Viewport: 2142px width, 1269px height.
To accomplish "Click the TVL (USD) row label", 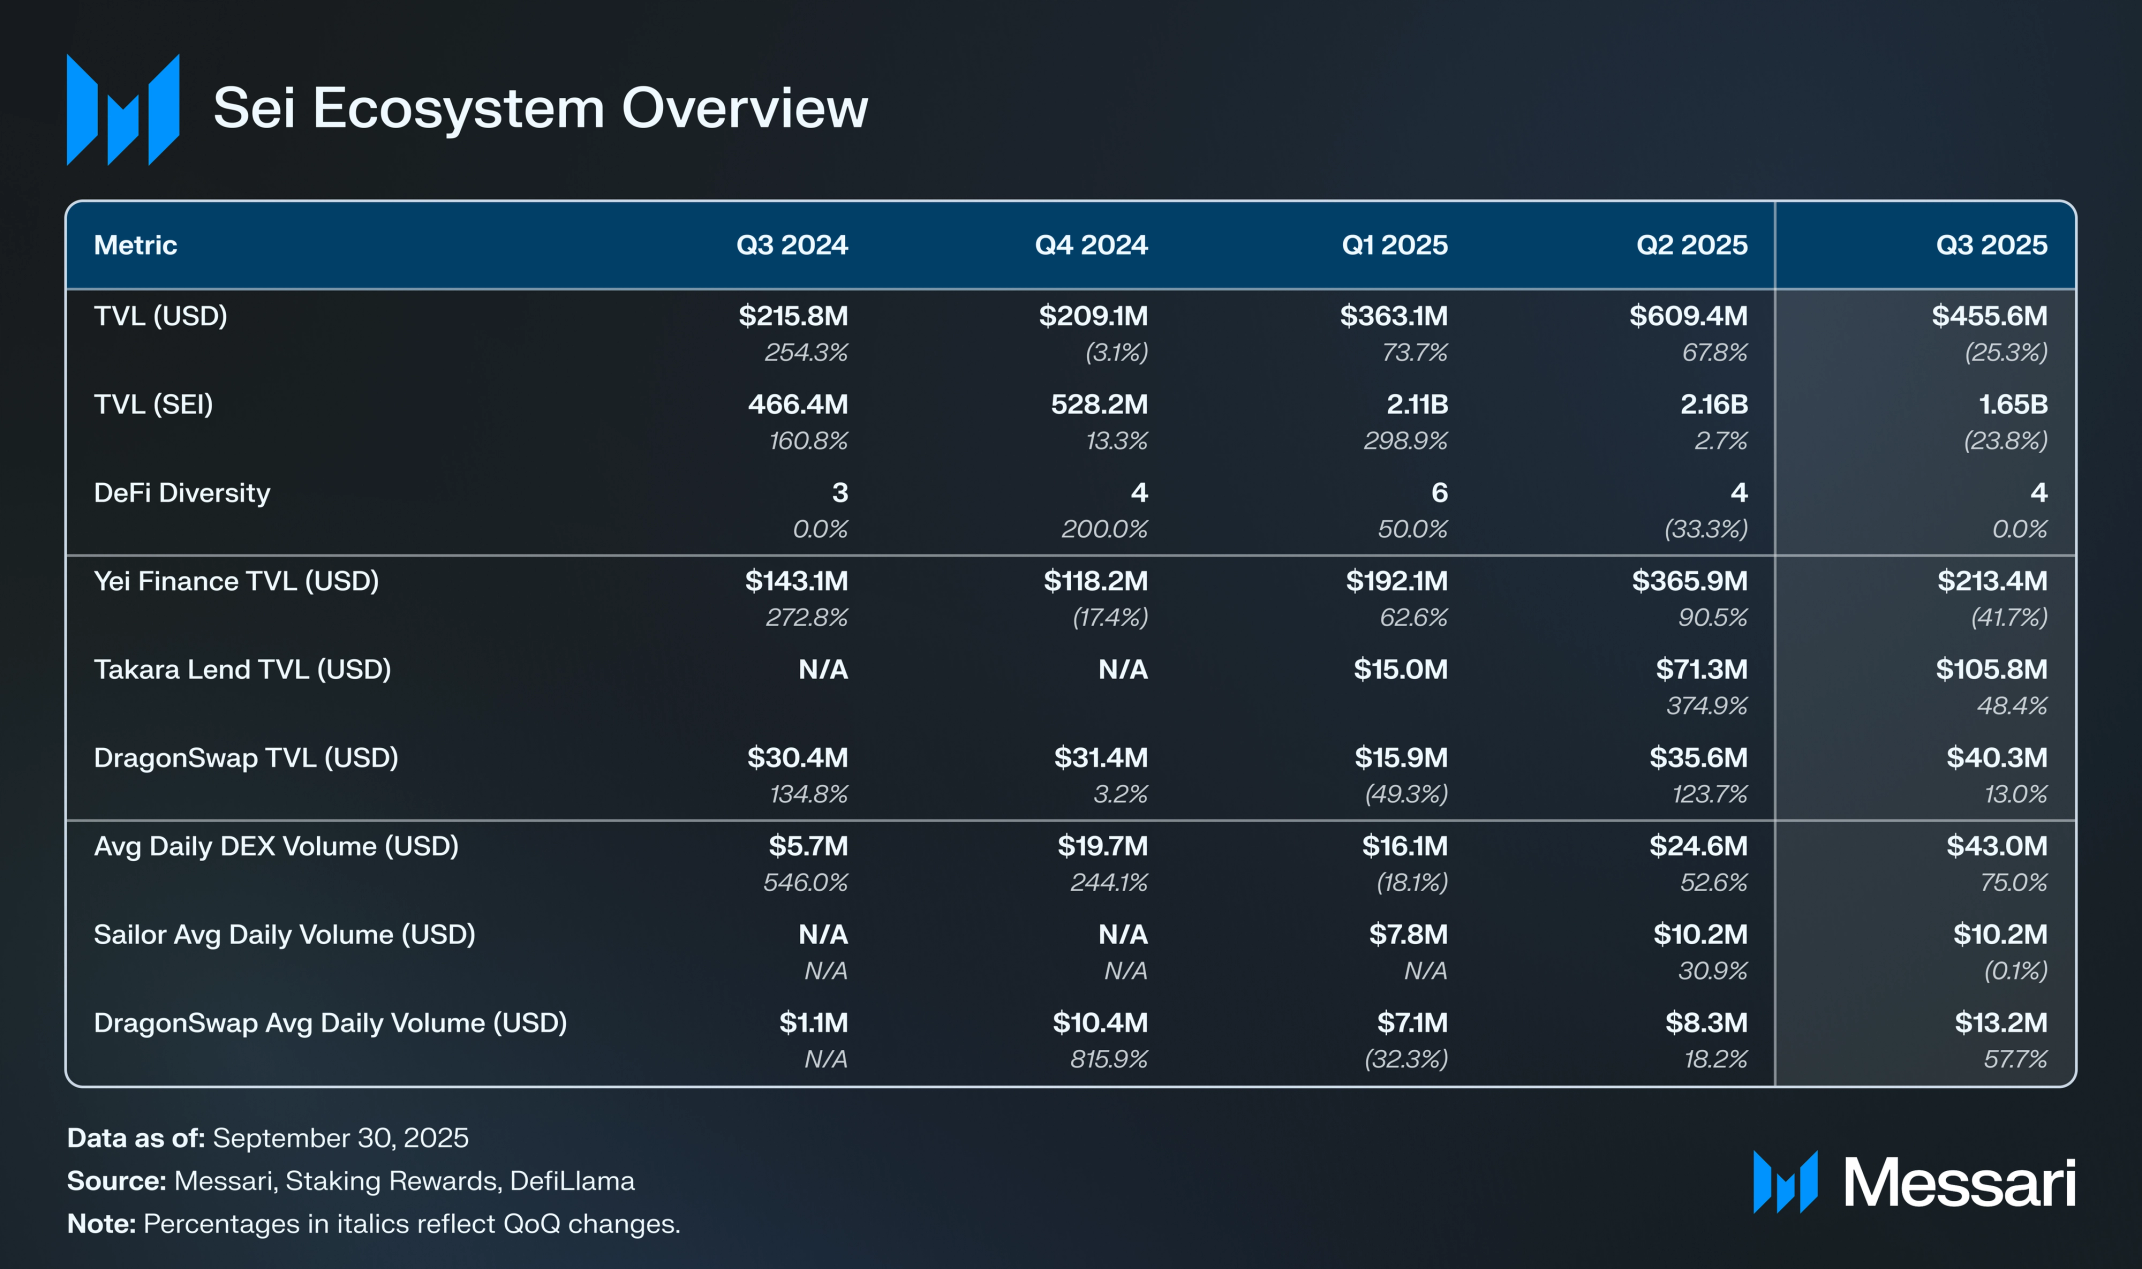I will 160,316.
